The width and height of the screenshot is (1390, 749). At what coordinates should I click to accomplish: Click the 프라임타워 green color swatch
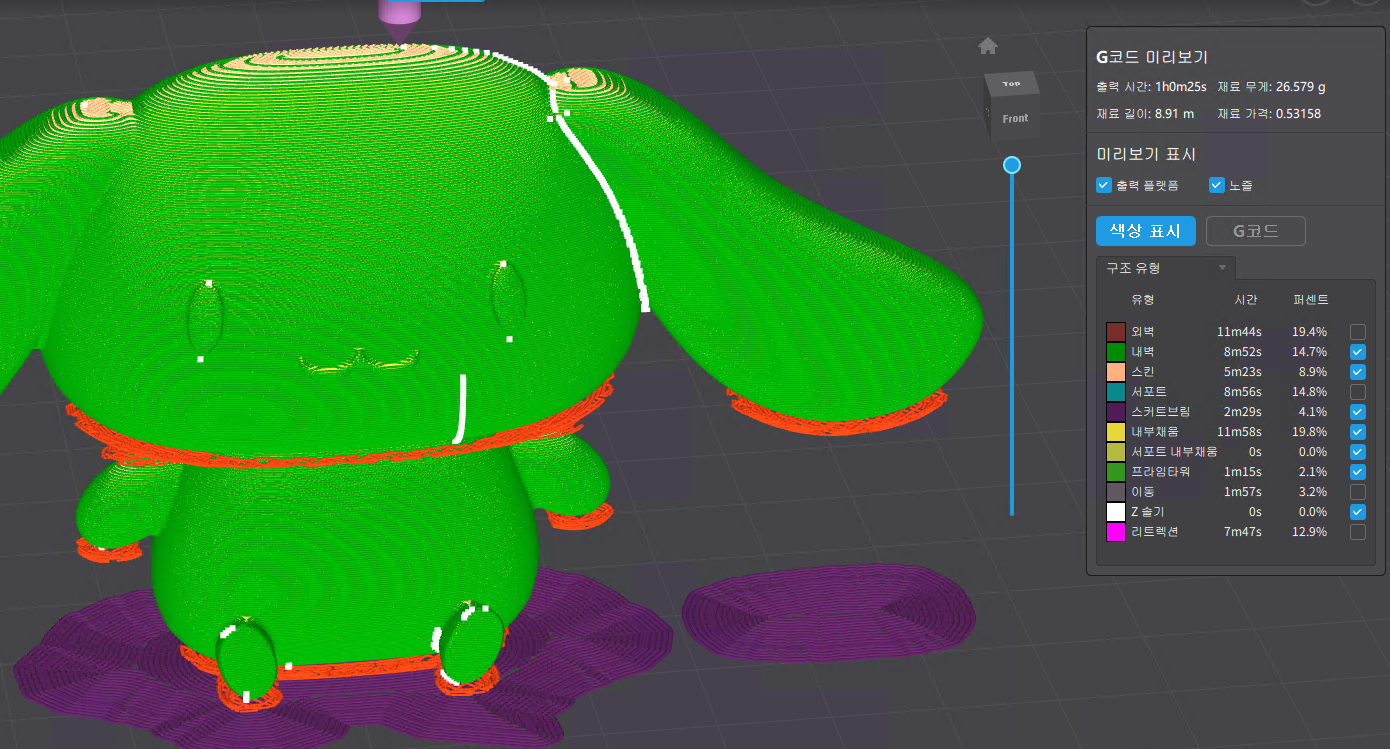[1116, 472]
